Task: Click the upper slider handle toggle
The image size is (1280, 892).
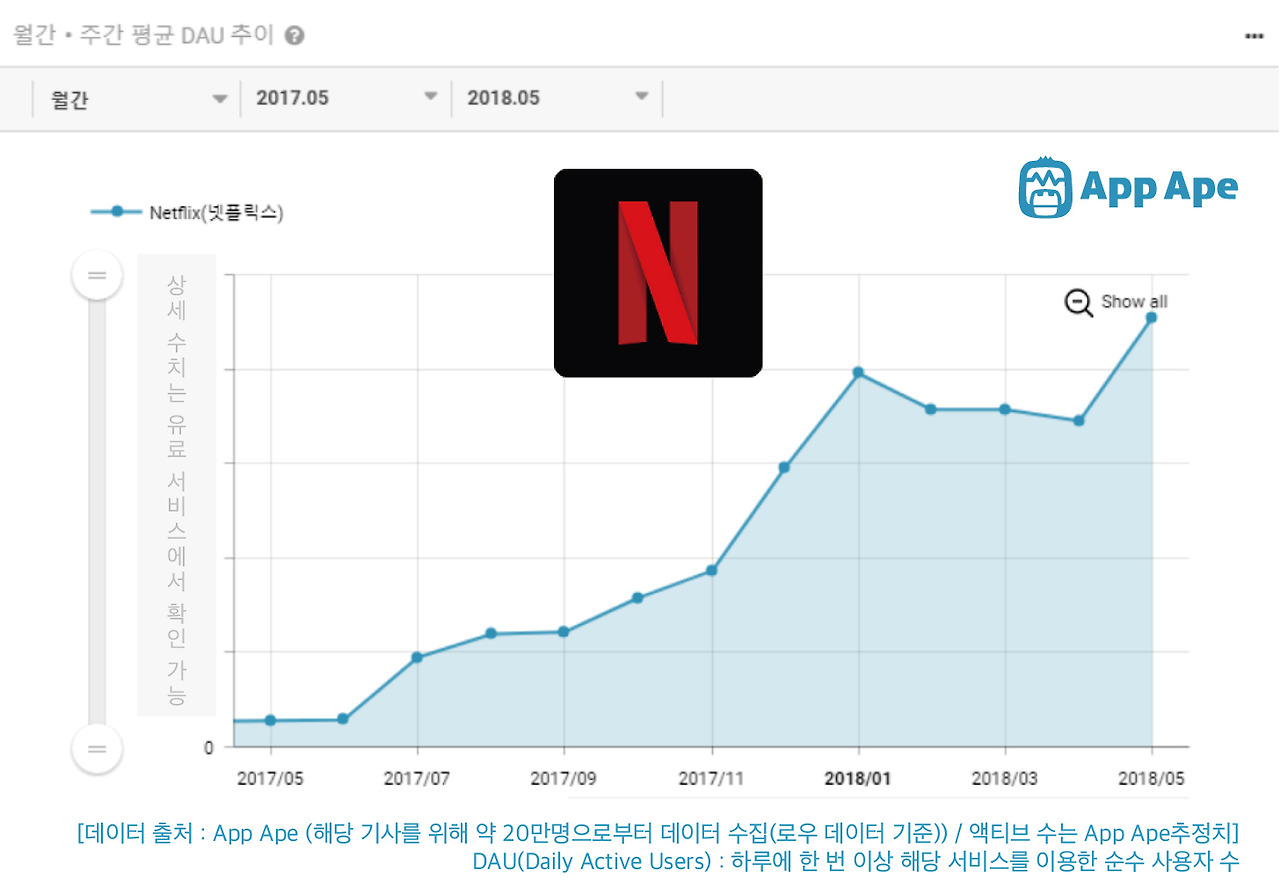Action: (x=96, y=274)
